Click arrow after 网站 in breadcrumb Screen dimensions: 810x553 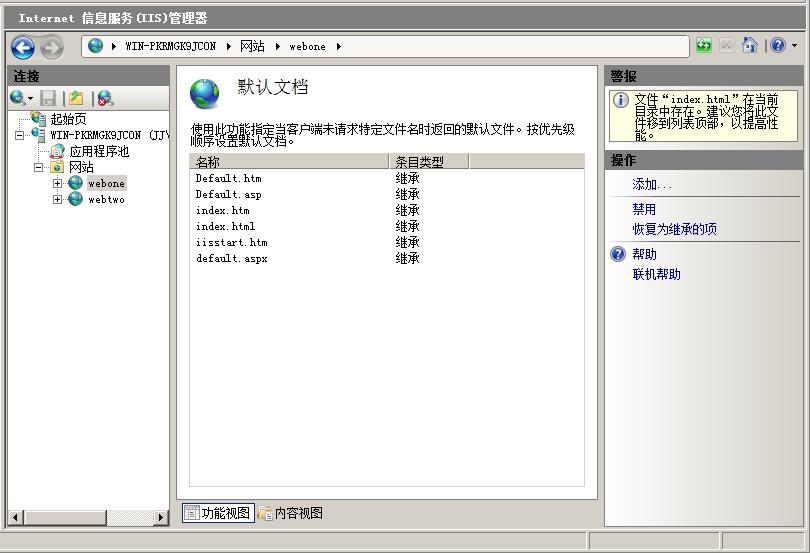pyautogui.click(x=277, y=47)
